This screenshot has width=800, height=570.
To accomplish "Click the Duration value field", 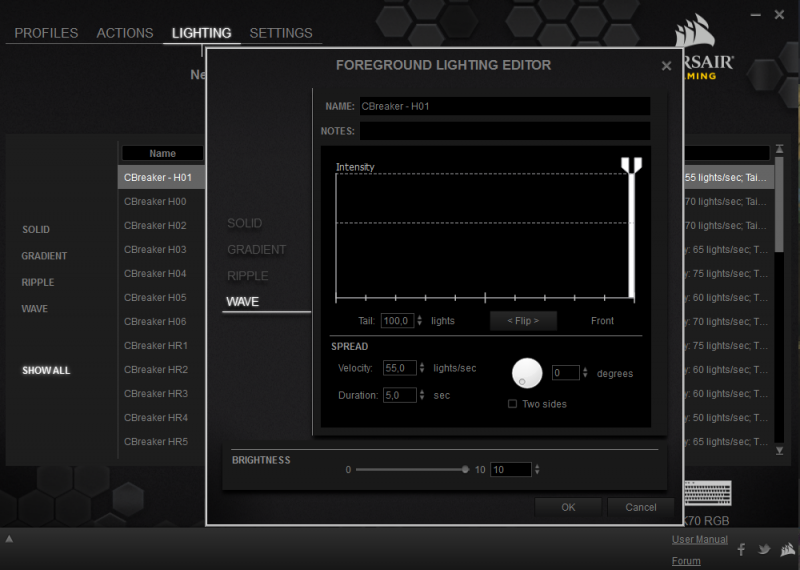I will pos(399,395).
